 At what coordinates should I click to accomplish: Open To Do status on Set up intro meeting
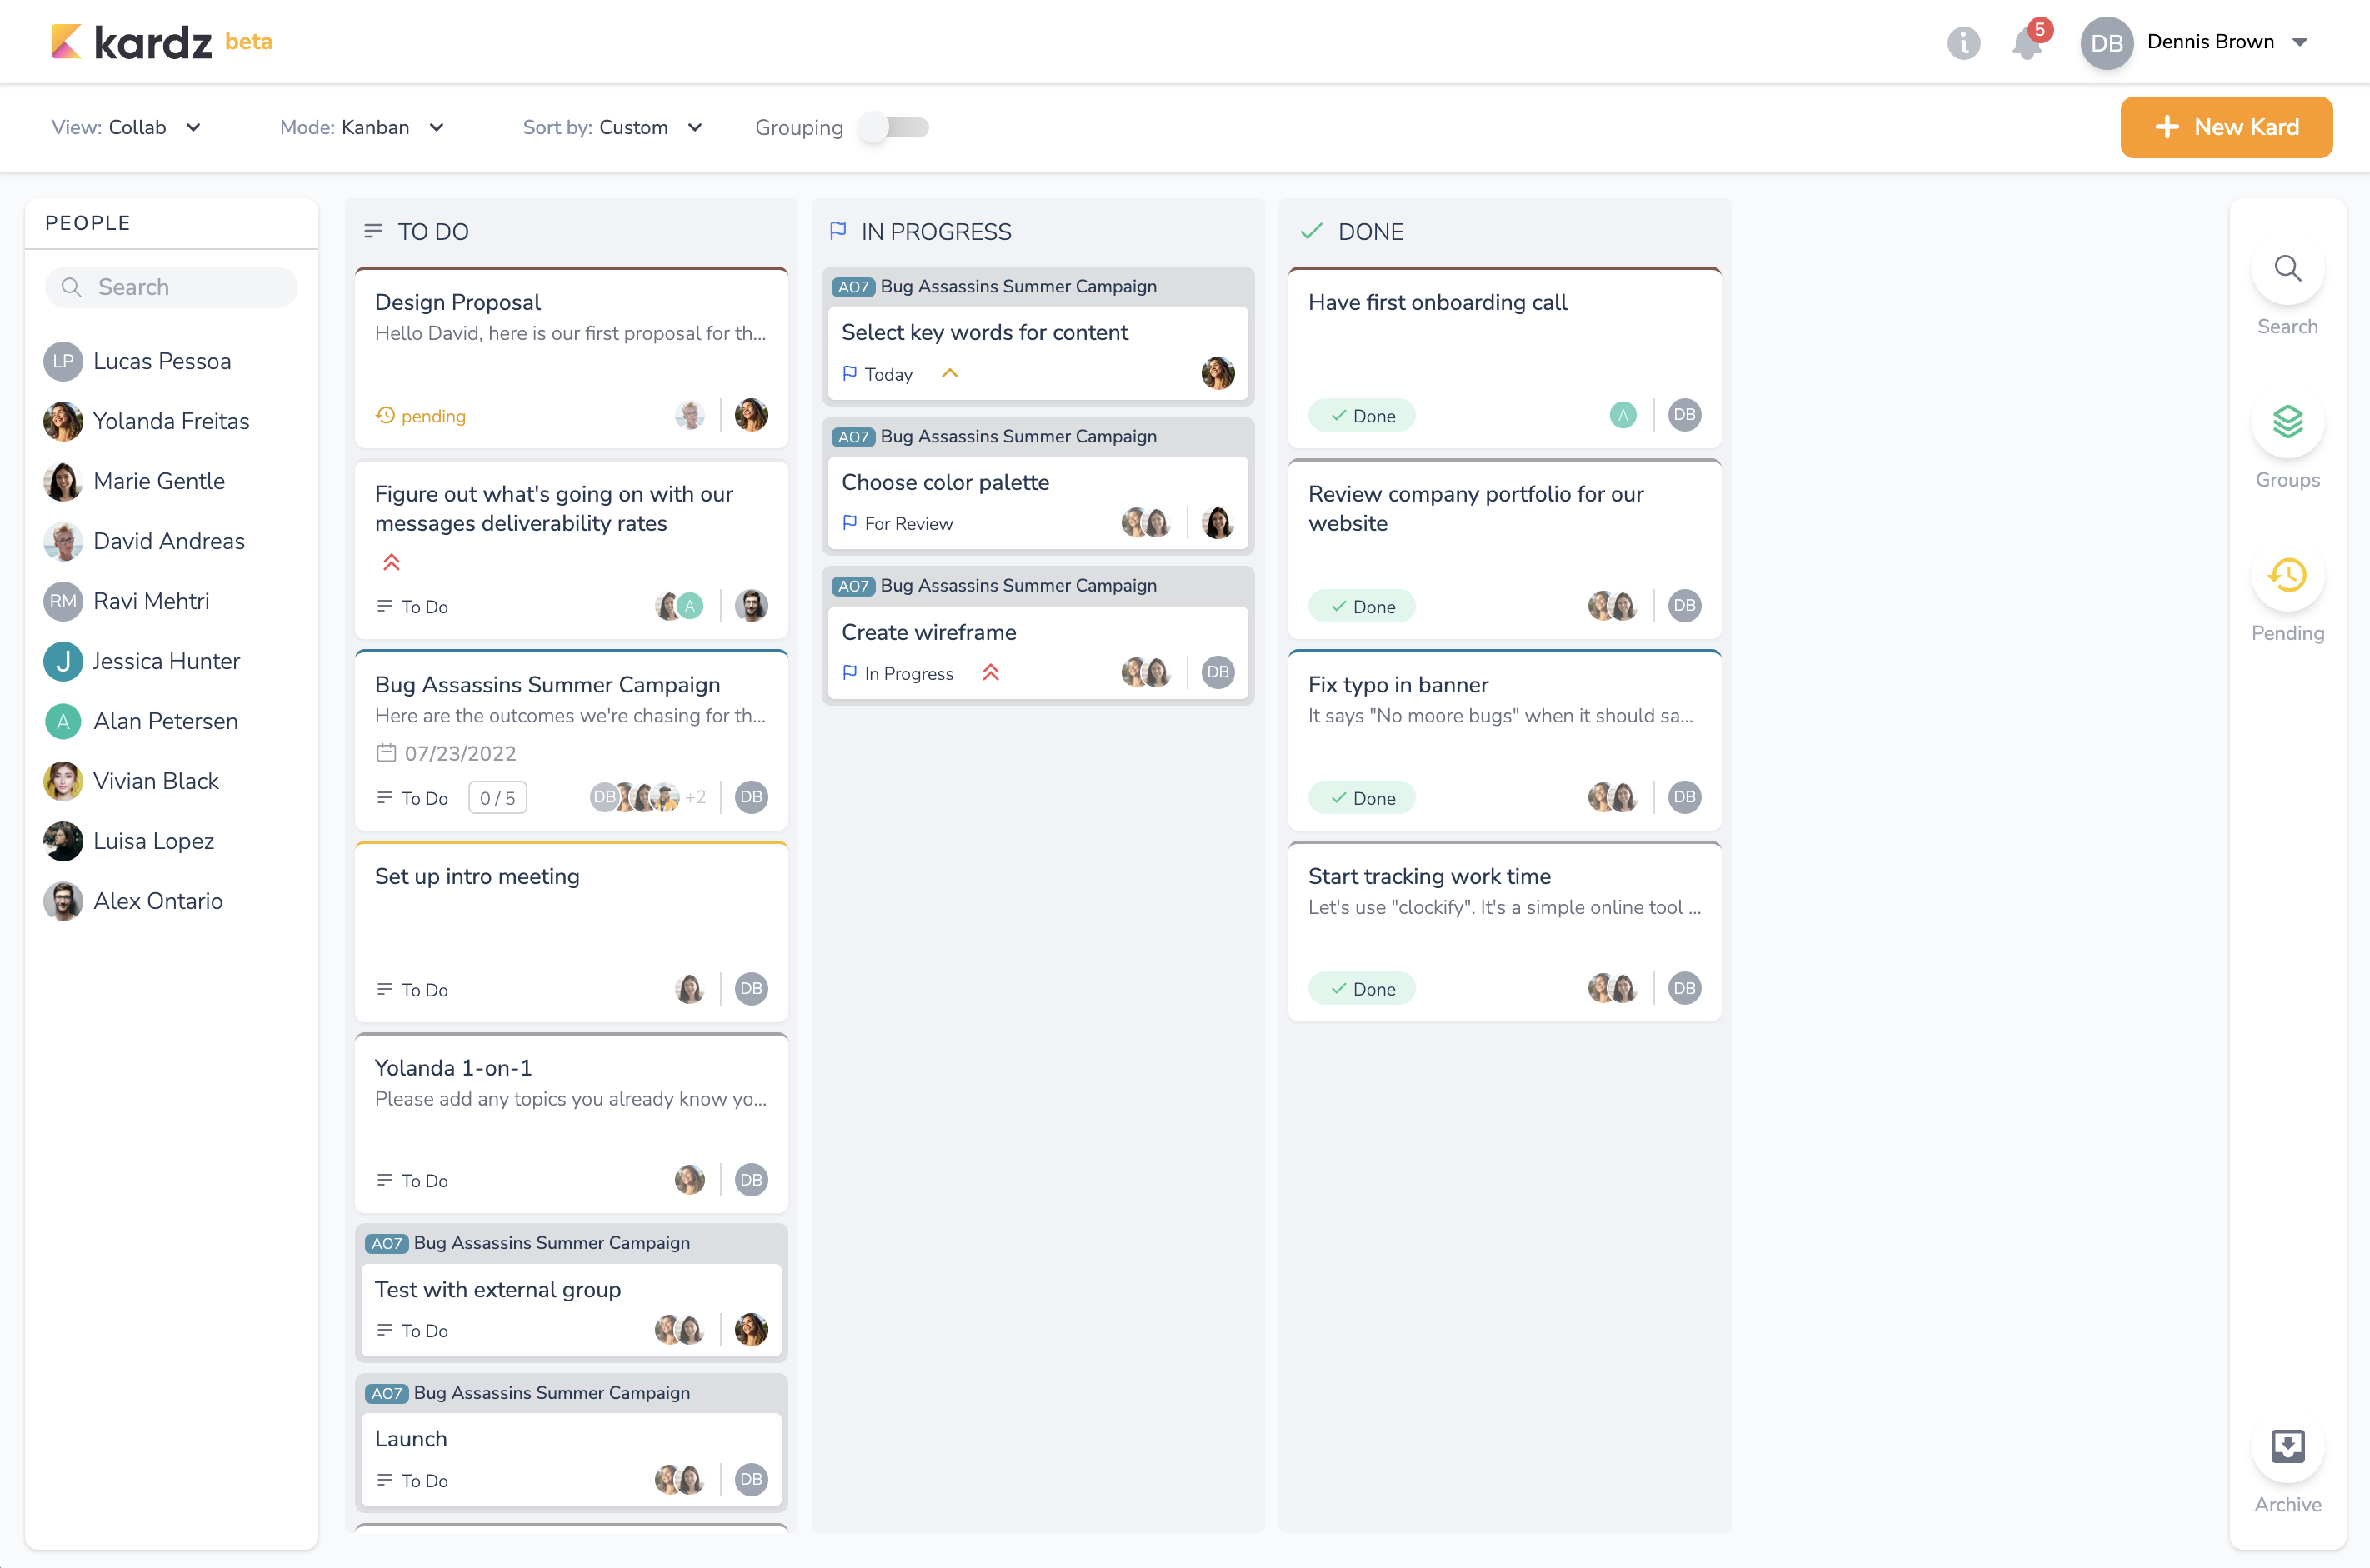(412, 989)
